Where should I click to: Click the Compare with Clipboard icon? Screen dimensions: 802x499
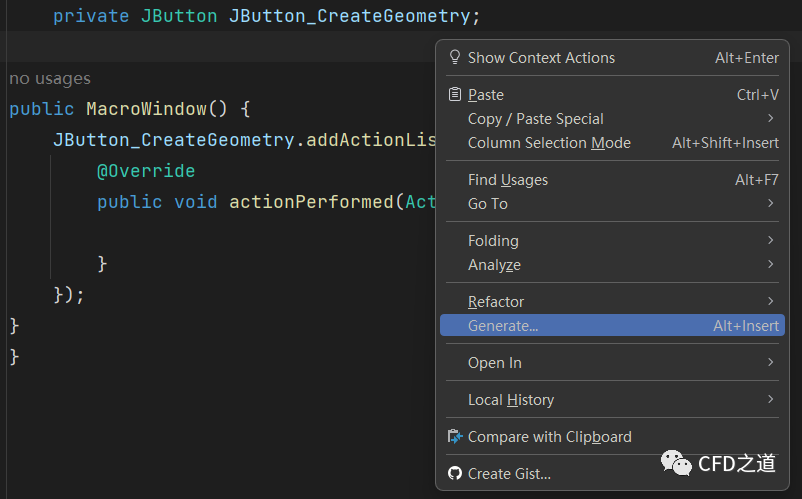point(455,437)
